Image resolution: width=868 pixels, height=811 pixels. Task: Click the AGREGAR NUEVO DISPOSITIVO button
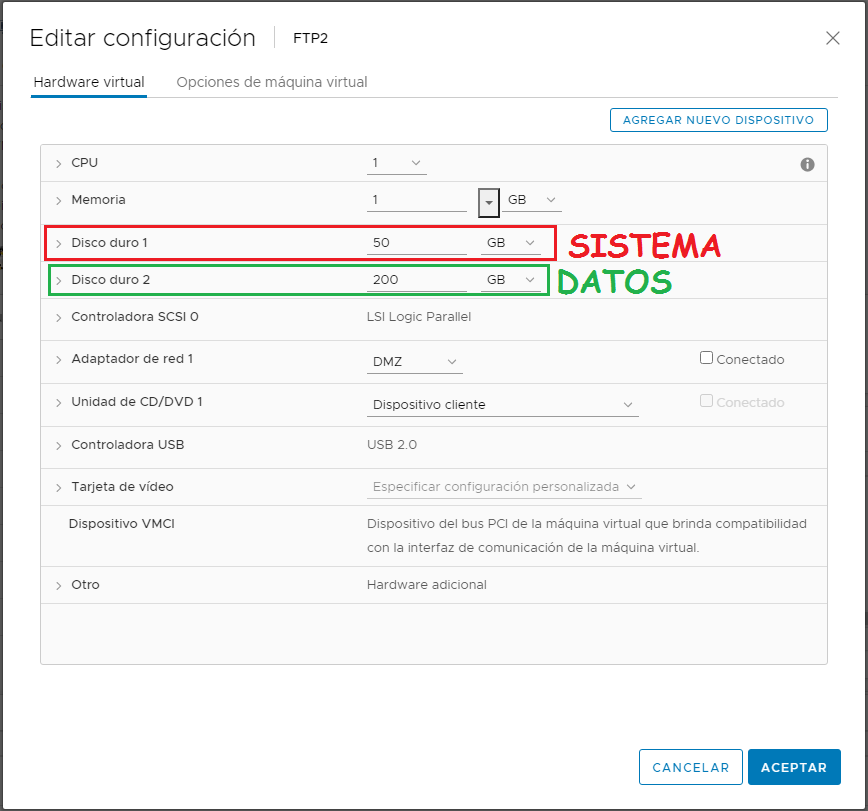(718, 119)
